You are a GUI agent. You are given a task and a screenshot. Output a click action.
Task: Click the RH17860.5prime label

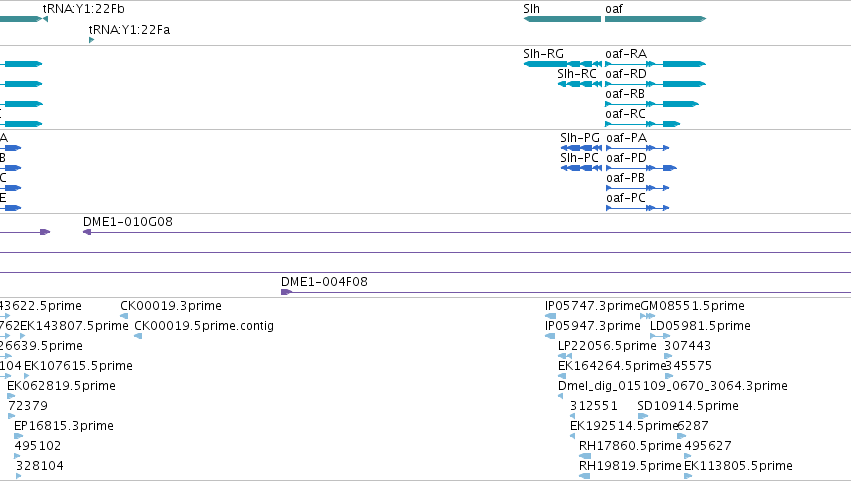tap(630, 446)
